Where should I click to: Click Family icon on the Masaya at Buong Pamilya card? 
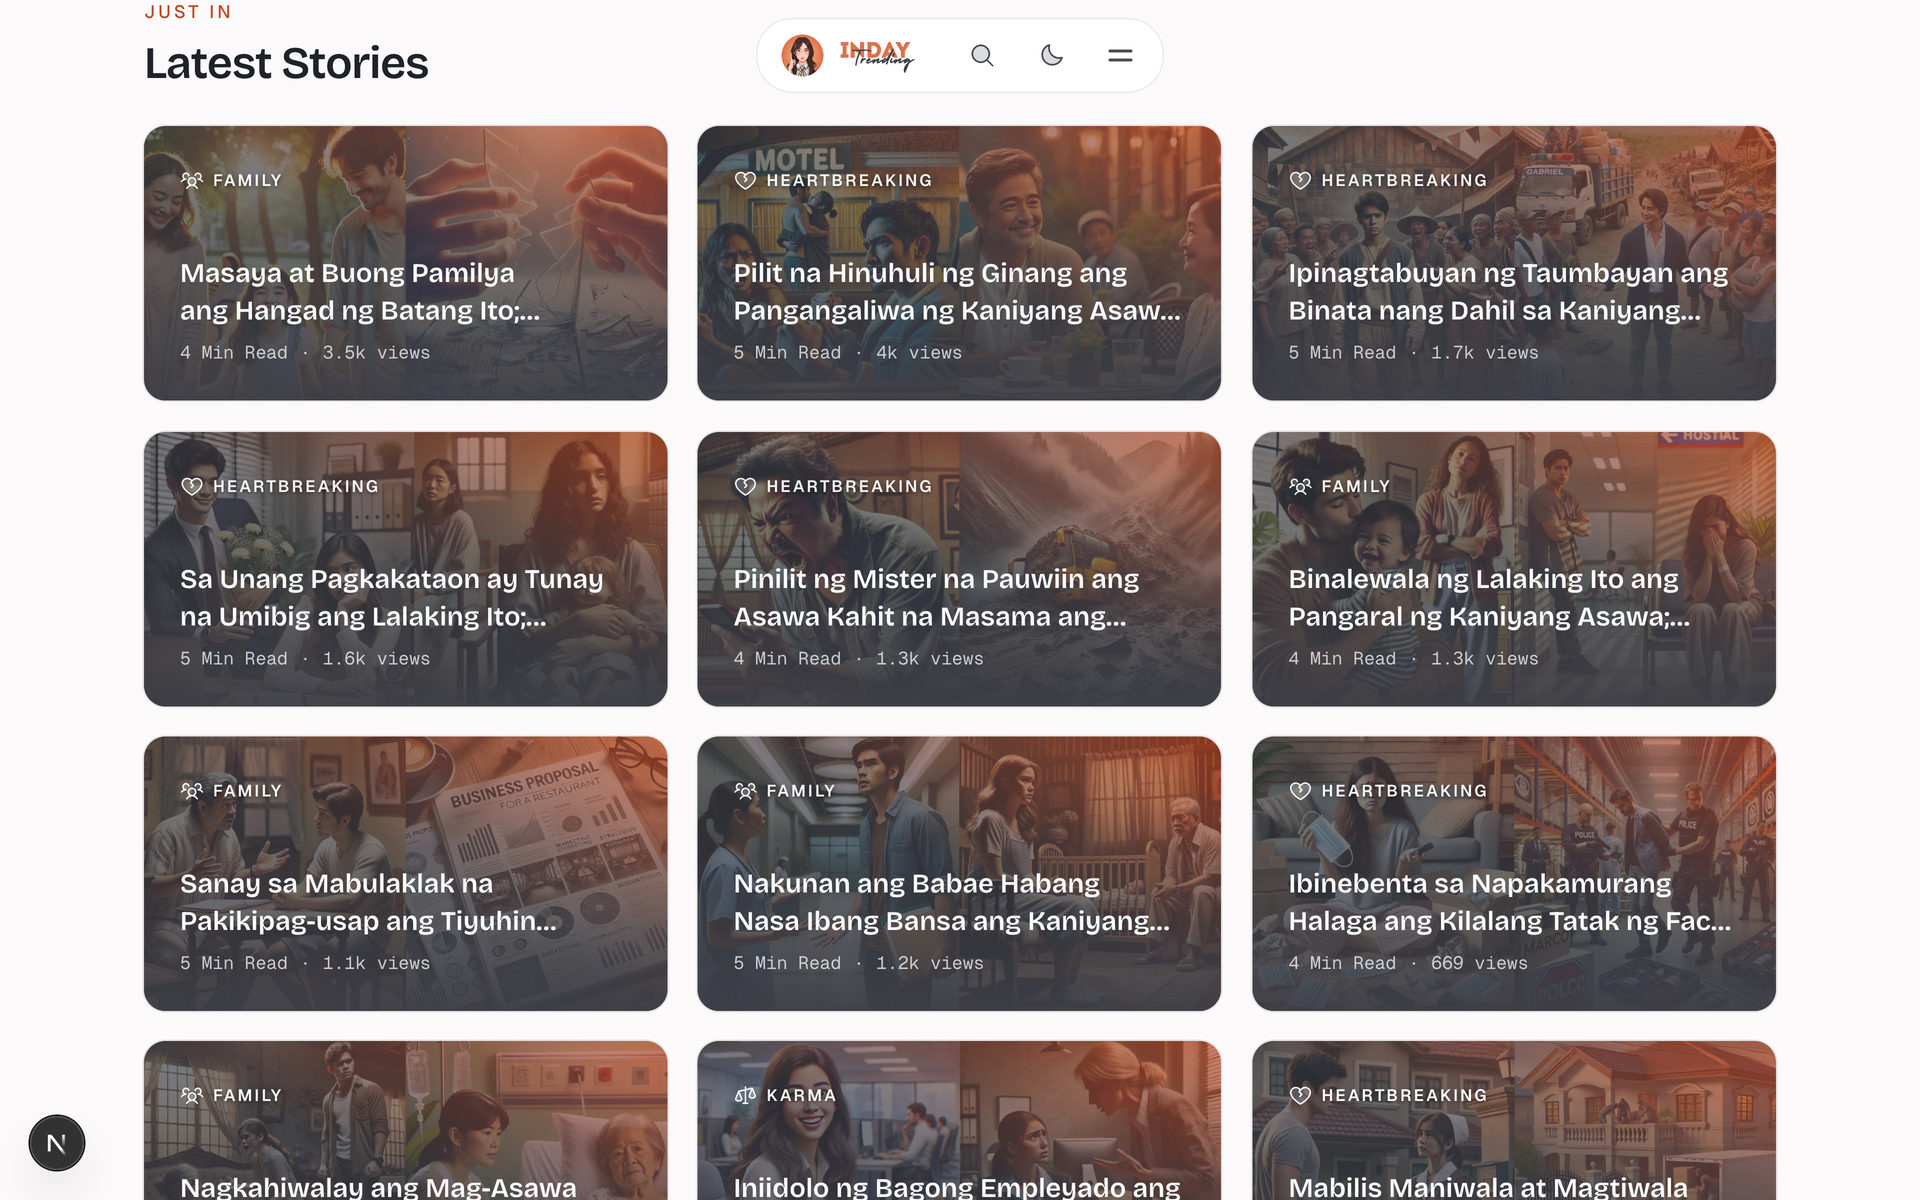191,181
